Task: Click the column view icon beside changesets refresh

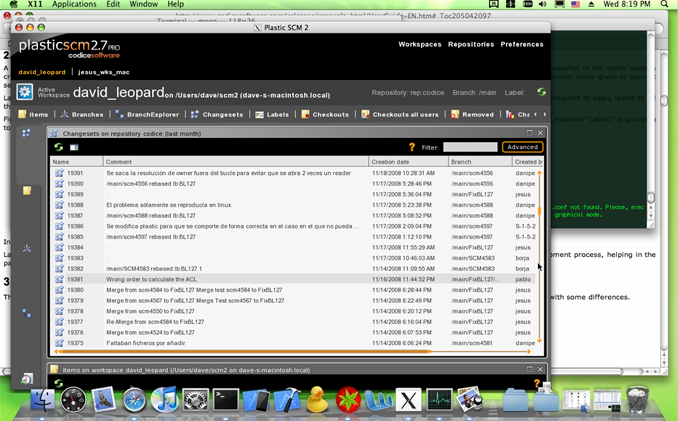Action: click(x=74, y=147)
